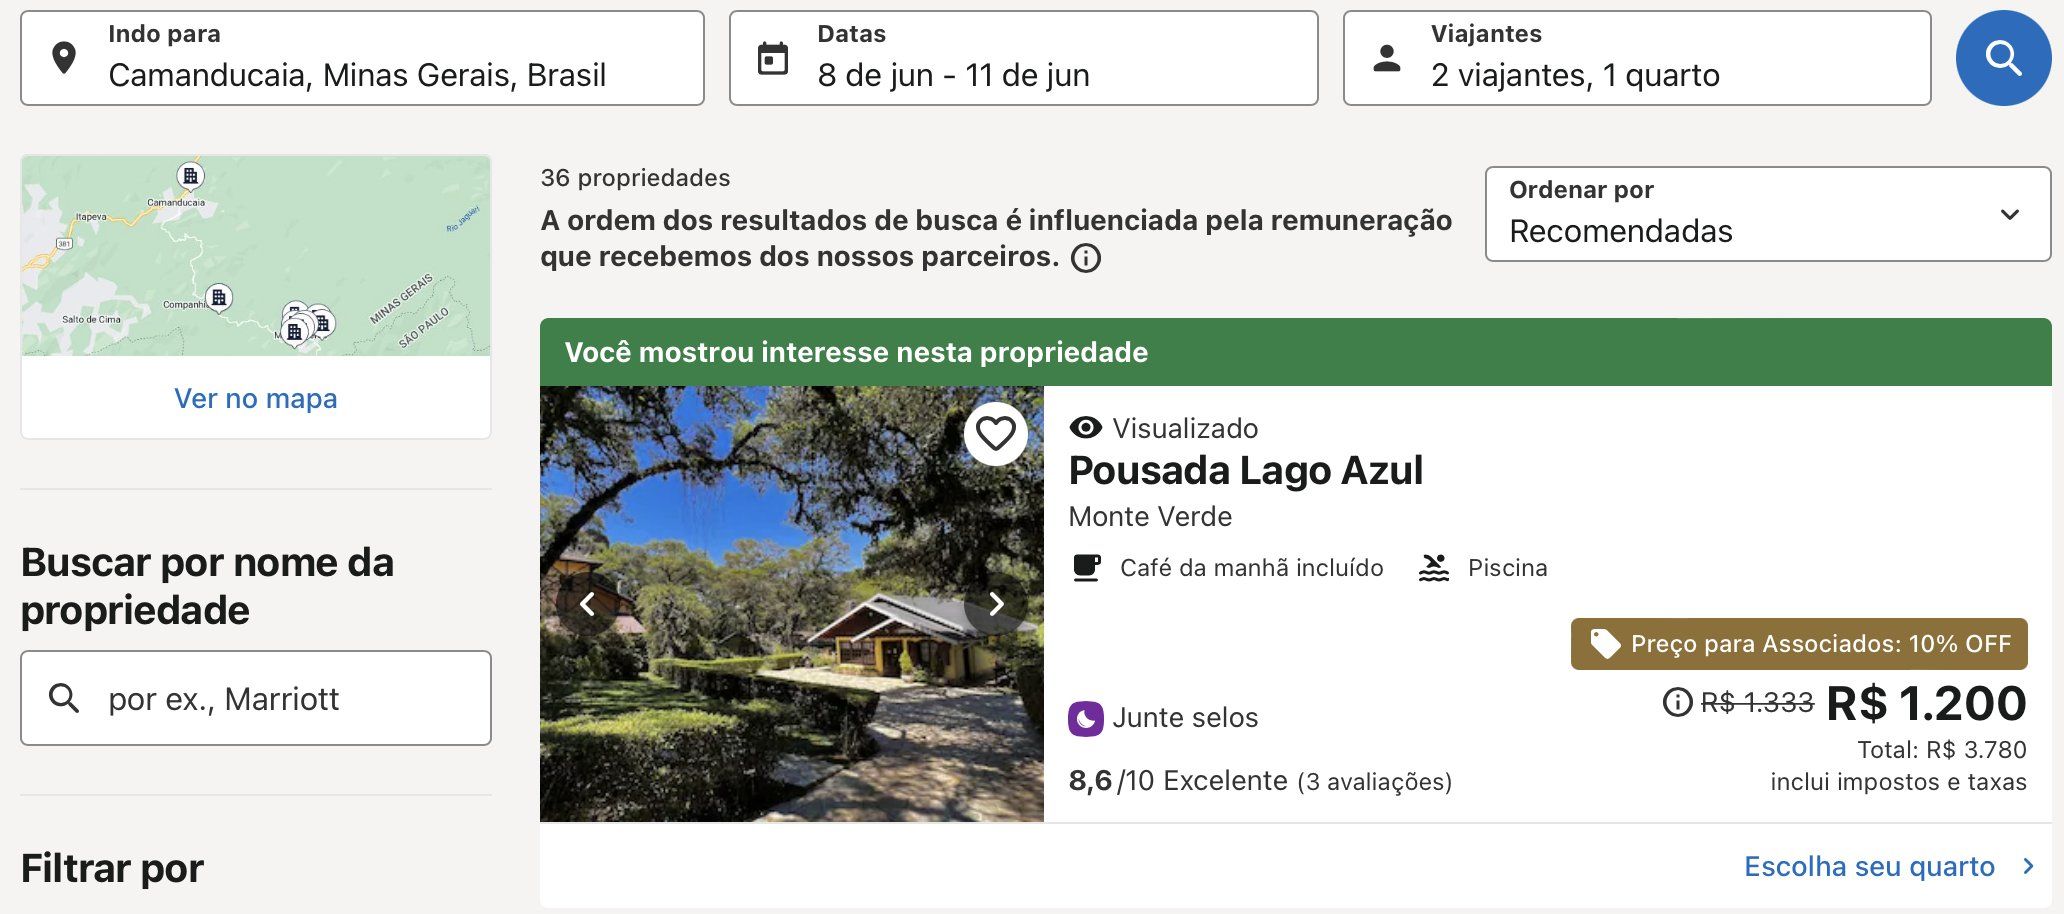Click the property name search input field

click(256, 698)
